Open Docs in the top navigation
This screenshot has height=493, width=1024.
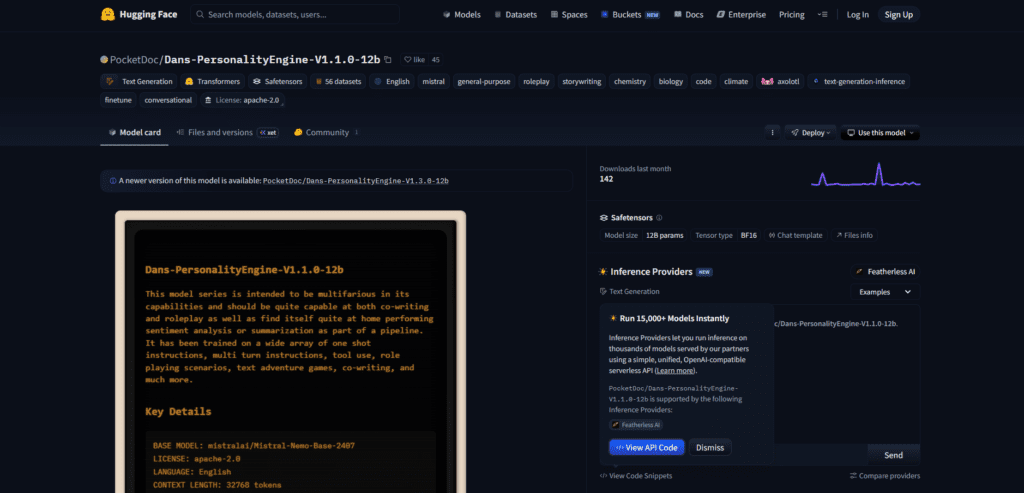coord(688,14)
